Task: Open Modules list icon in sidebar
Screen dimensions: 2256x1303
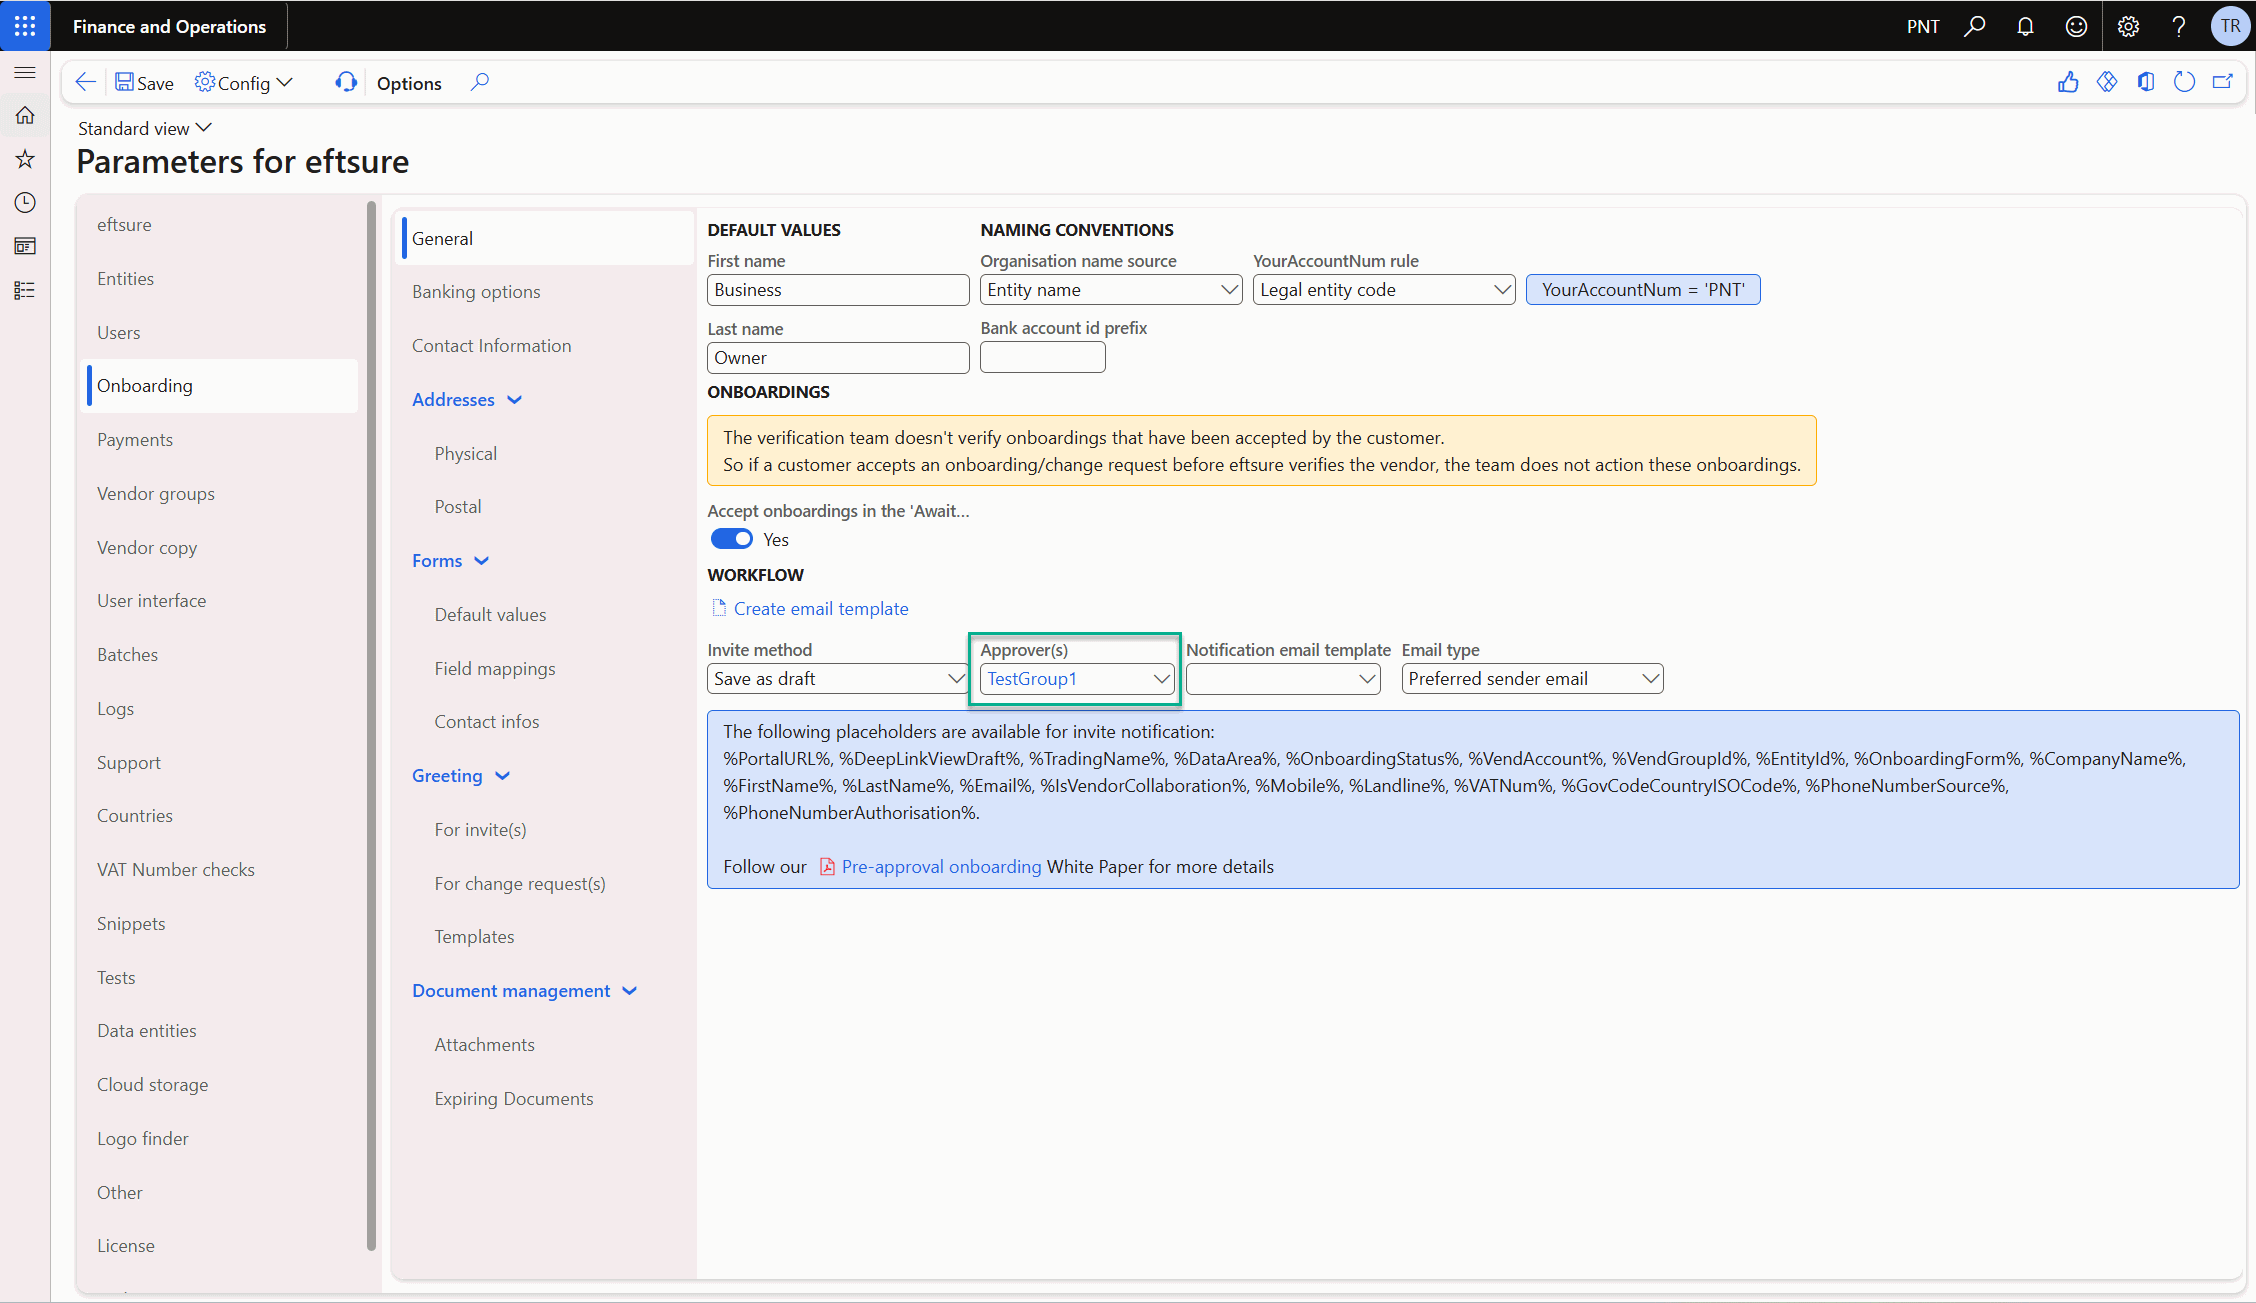Action: 25,290
